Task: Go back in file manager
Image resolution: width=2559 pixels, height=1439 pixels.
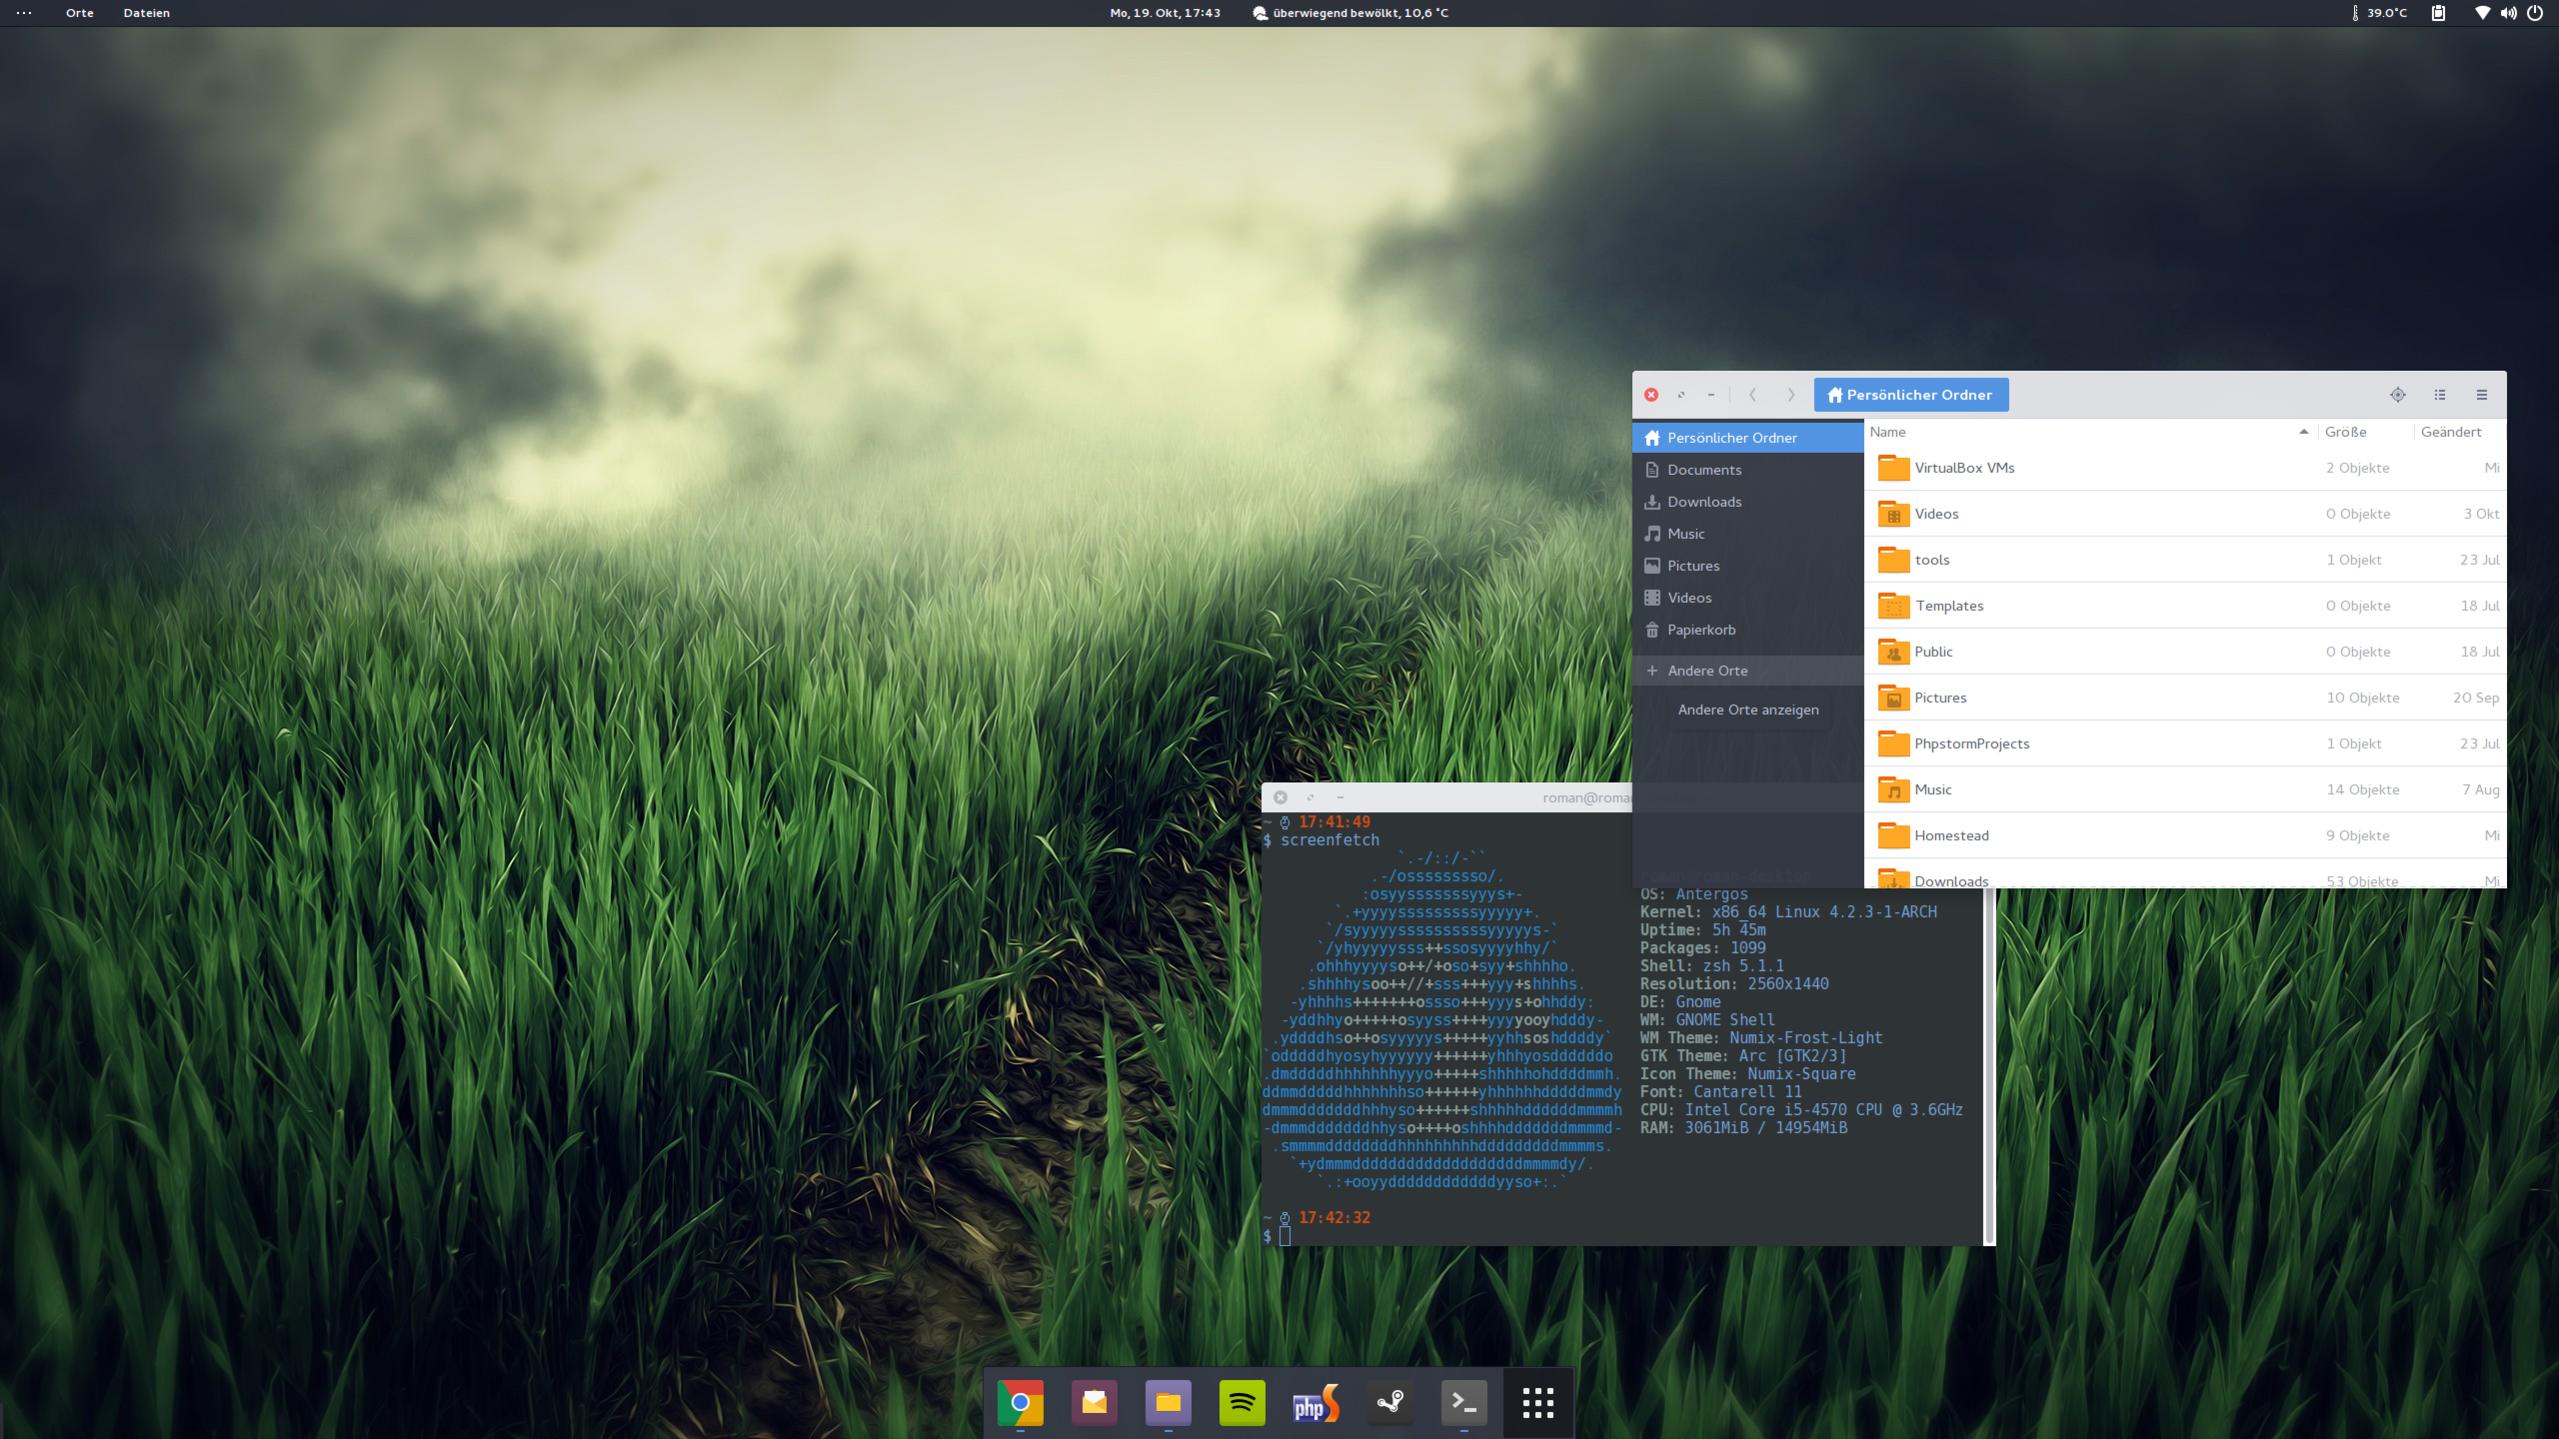Action: click(x=1753, y=395)
